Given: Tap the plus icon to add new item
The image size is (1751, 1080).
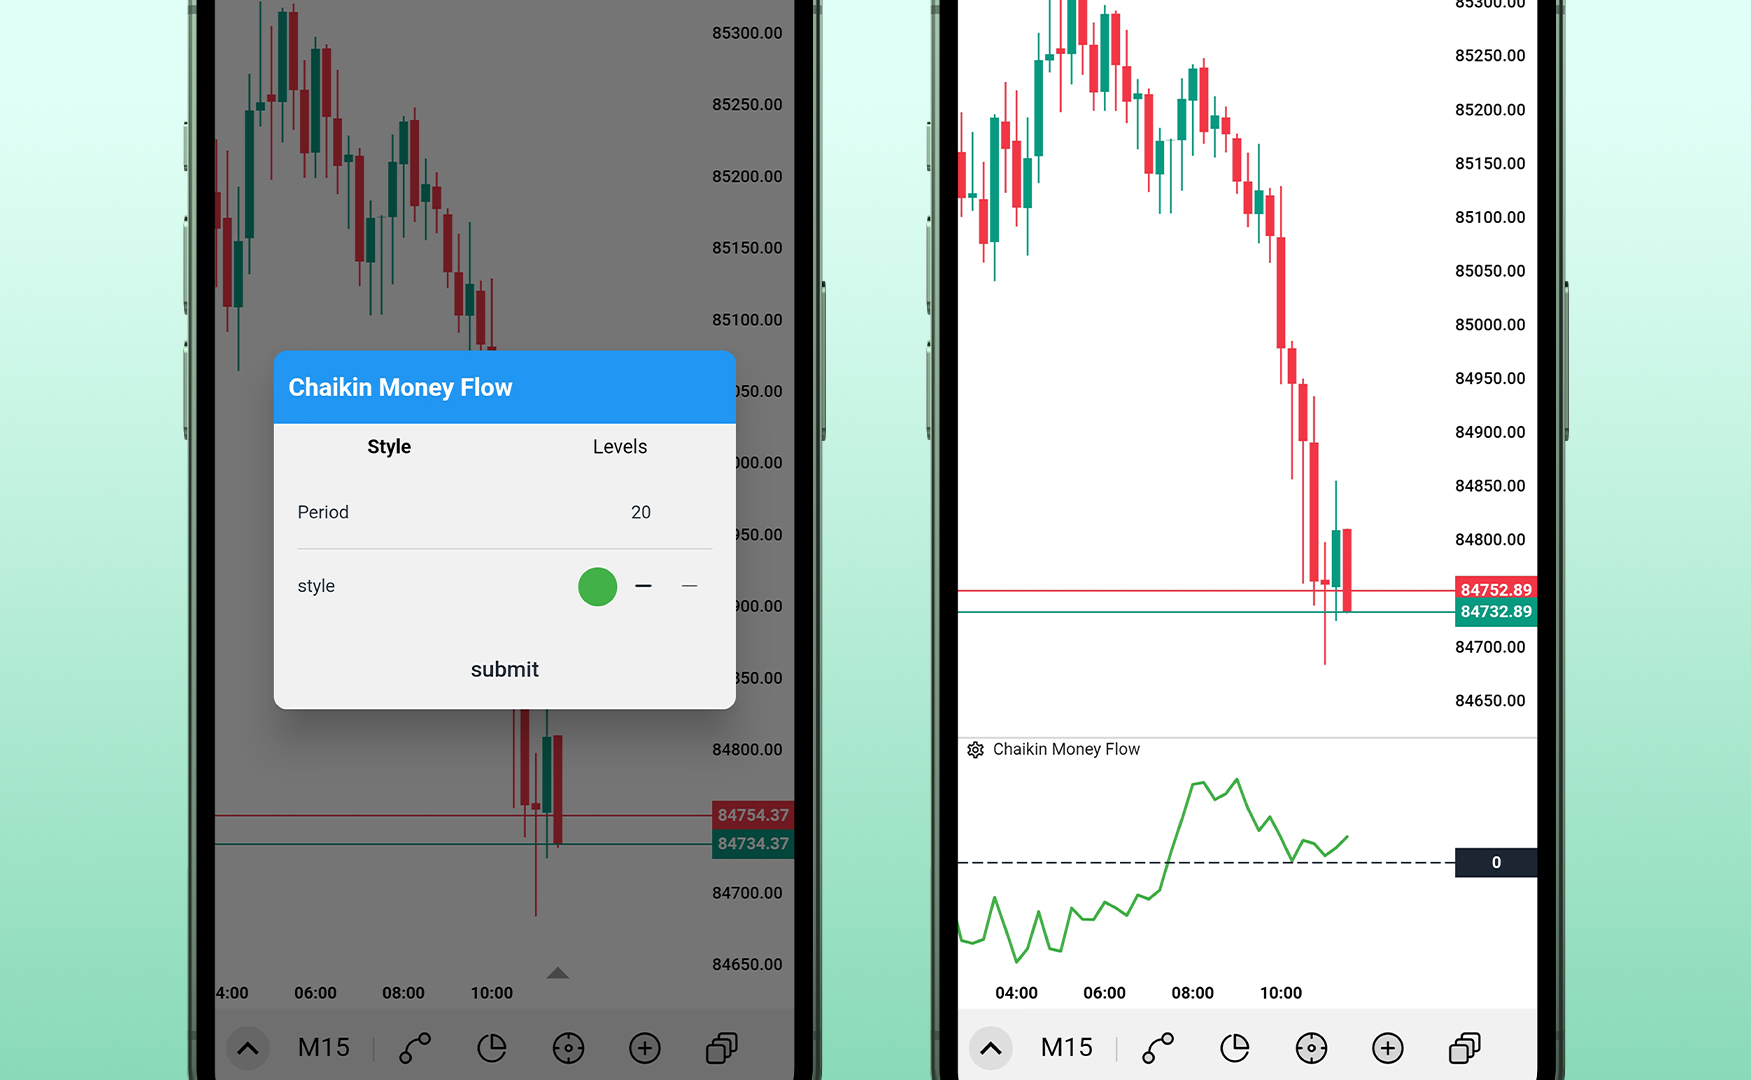Looking at the screenshot, I should (645, 1048).
